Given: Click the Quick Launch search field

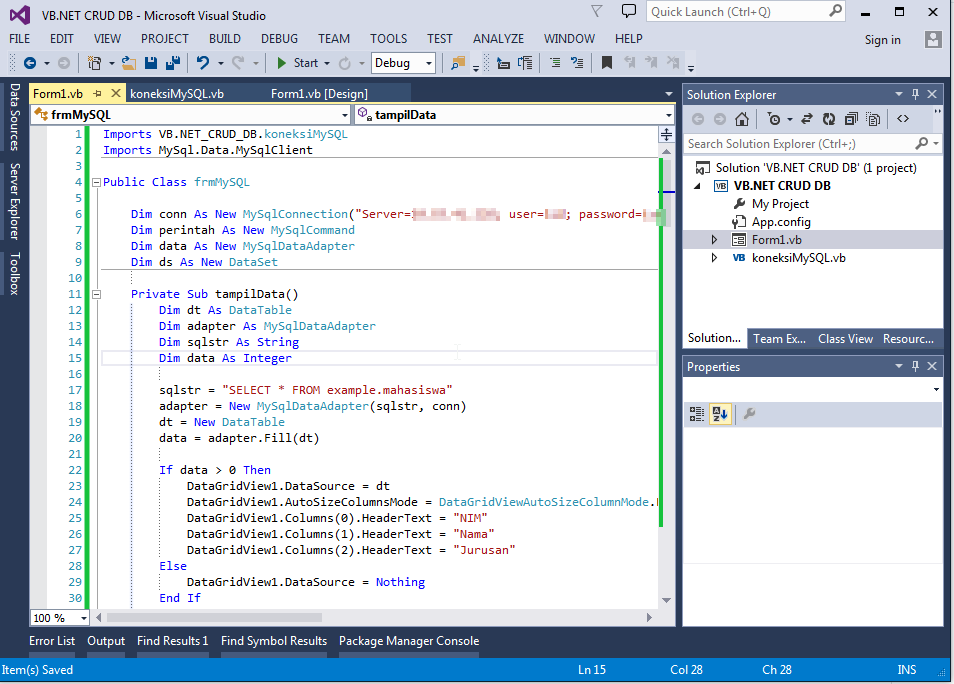Looking at the screenshot, I should [745, 12].
